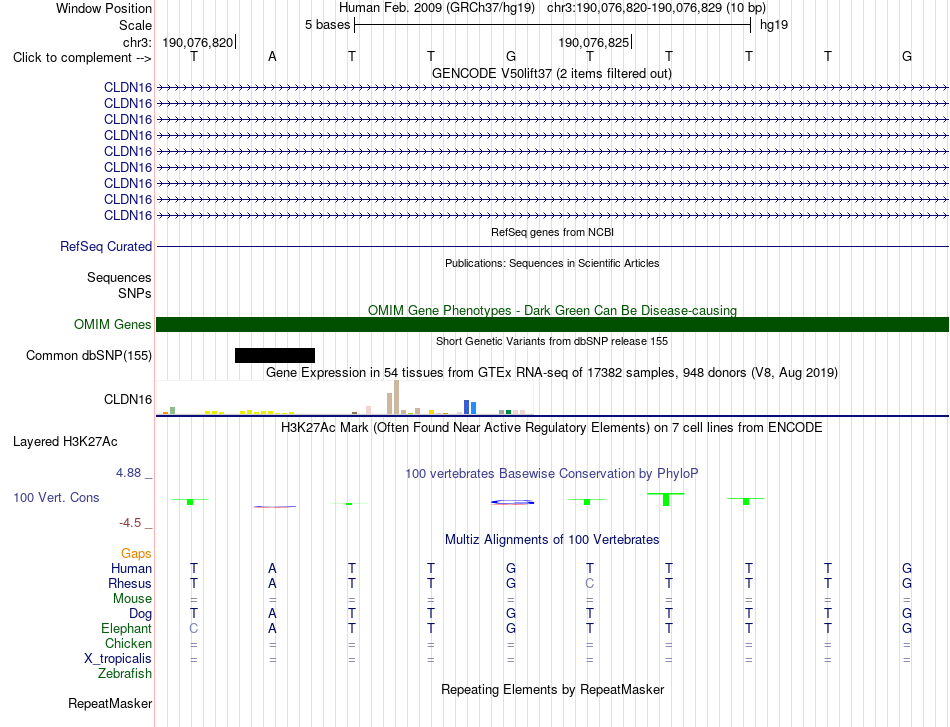This screenshot has width=950, height=727.
Task: Click the Human species label
Action: (x=131, y=568)
